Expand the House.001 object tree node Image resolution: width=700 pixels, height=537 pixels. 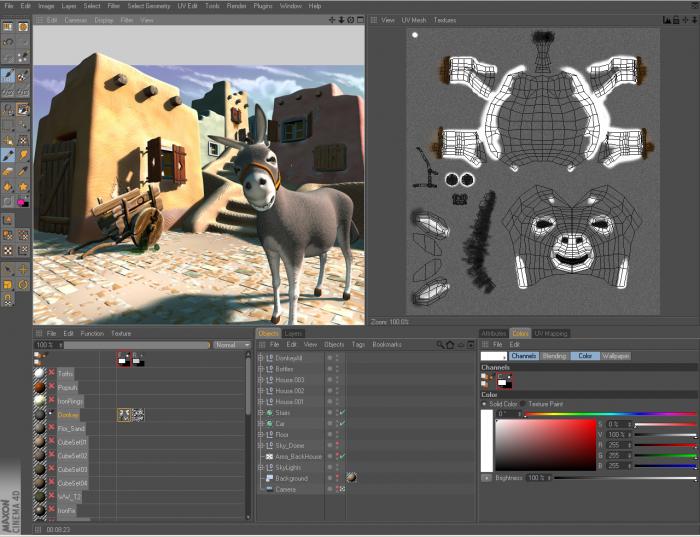point(261,402)
